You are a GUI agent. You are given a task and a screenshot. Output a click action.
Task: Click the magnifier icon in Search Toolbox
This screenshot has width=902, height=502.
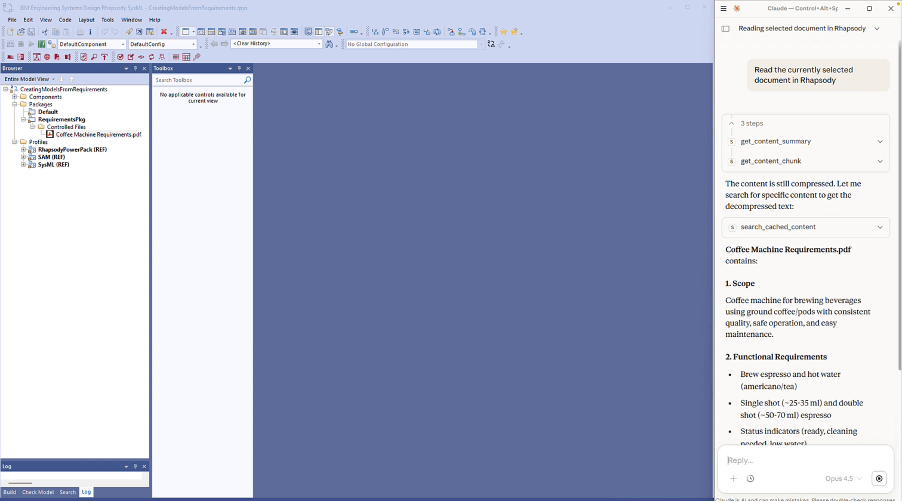[x=247, y=80]
